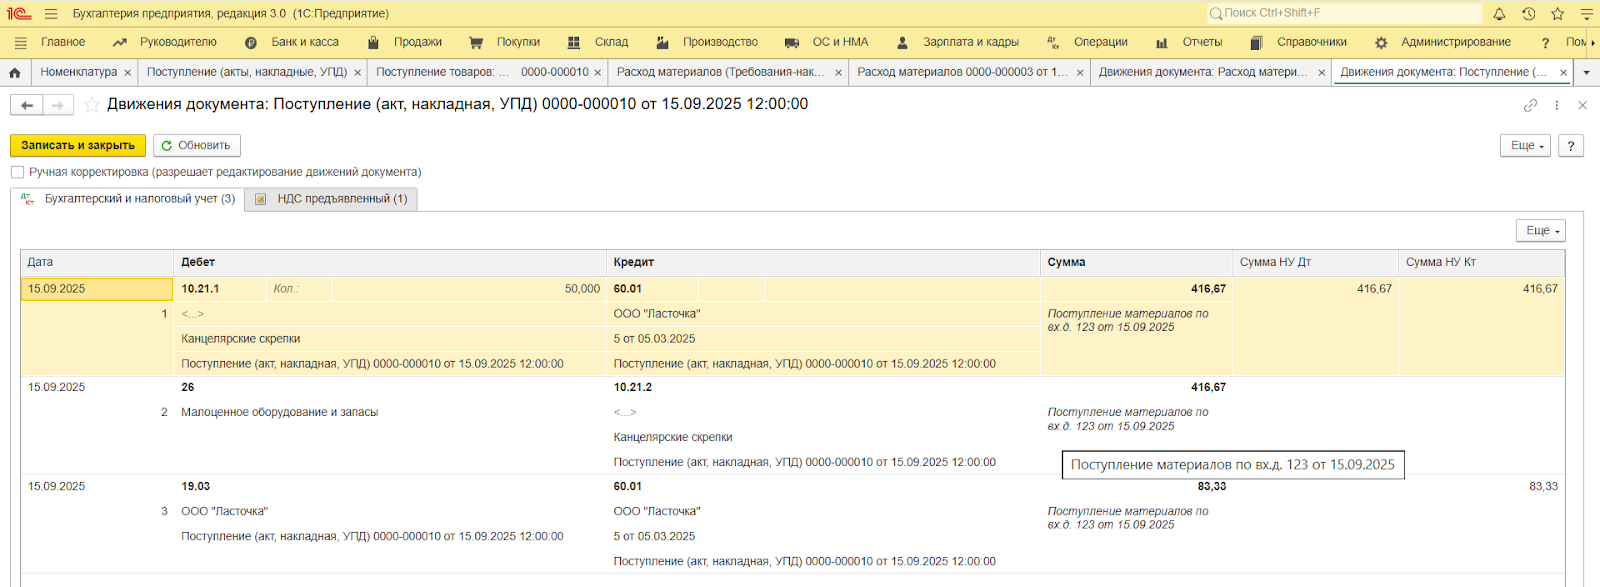Click the search input field
This screenshot has width=1600, height=587.
[x=1345, y=14]
